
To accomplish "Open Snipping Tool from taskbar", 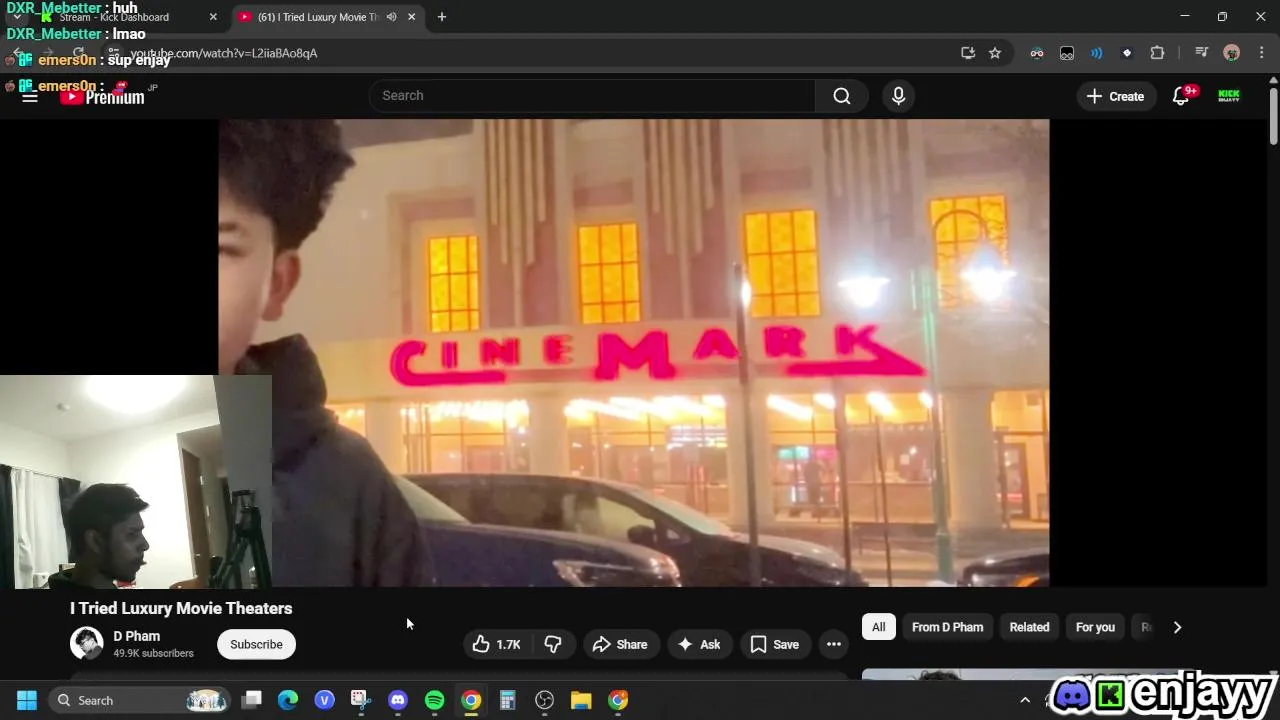I will point(361,700).
